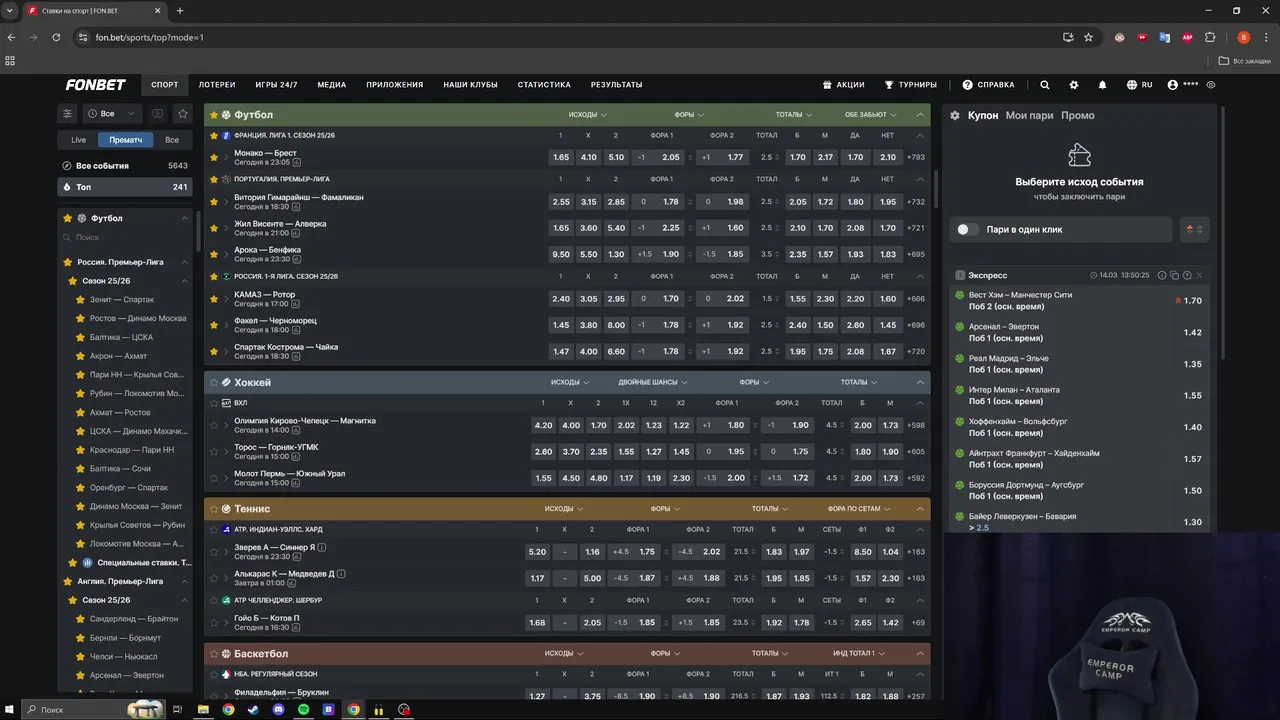1280x720 pixels.
Task: Open the site search magnifier icon
Action: [x=1045, y=85]
